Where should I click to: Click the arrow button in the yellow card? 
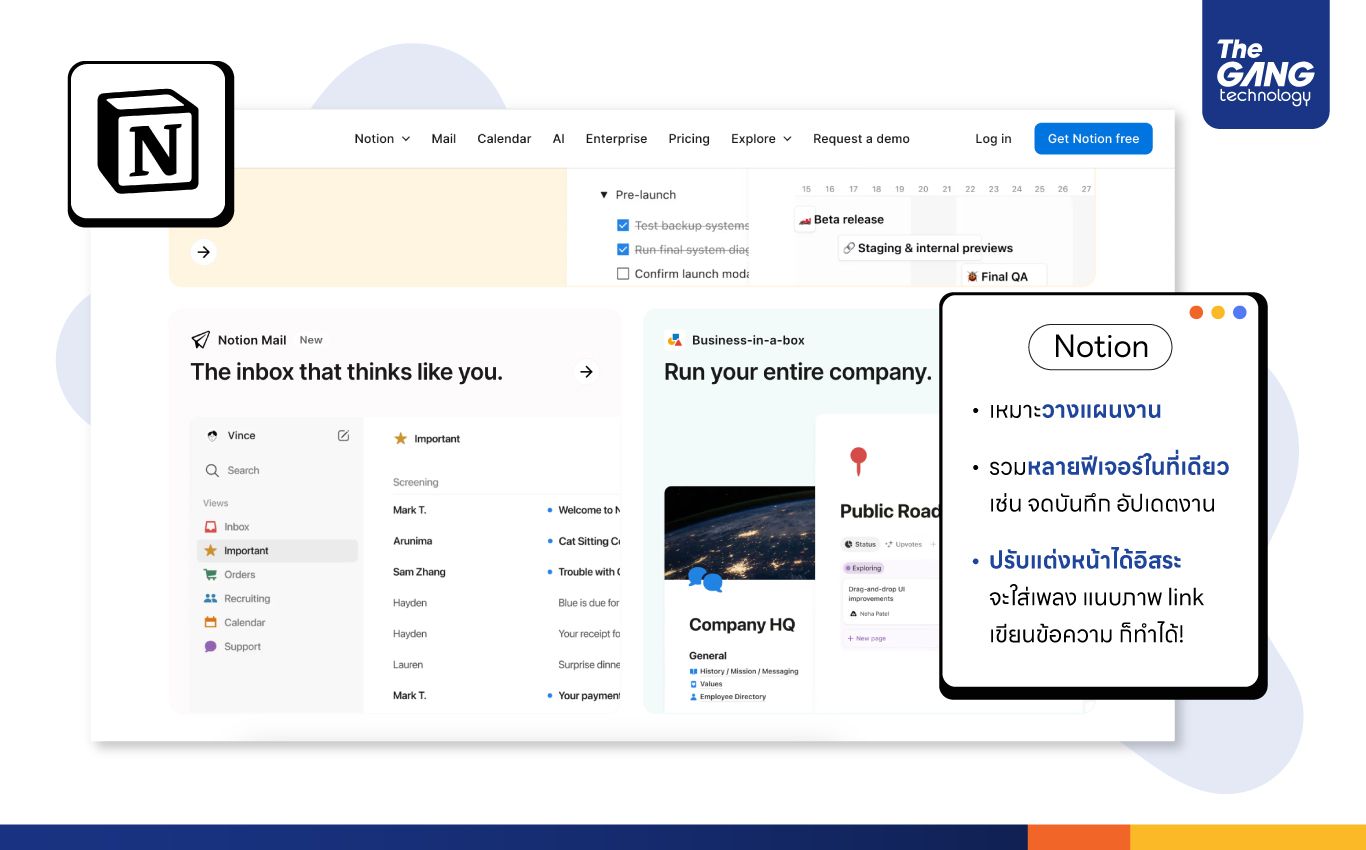pos(203,252)
